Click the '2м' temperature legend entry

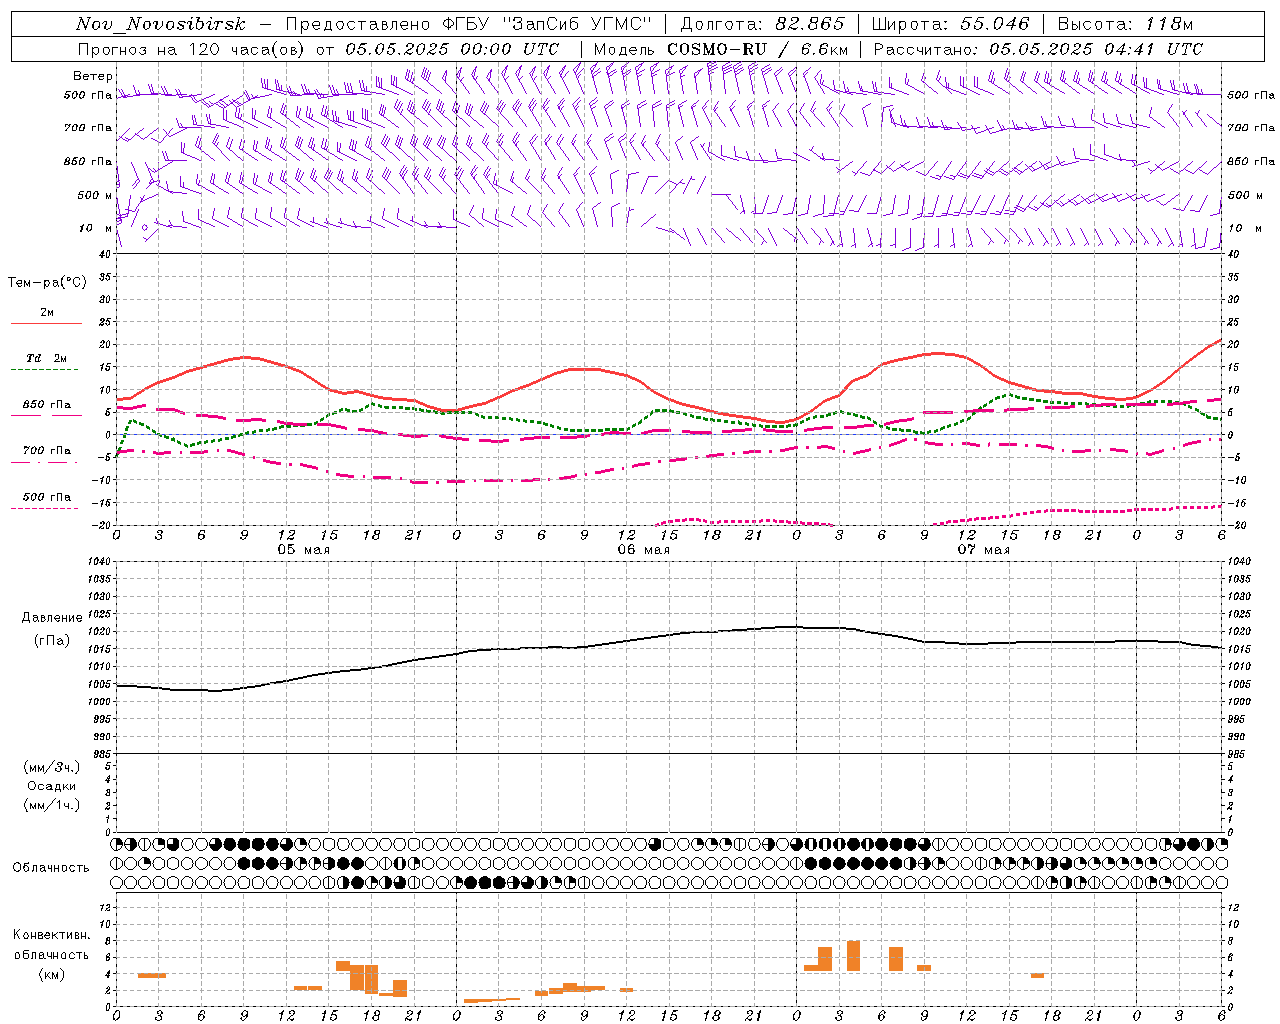[x=47, y=313]
